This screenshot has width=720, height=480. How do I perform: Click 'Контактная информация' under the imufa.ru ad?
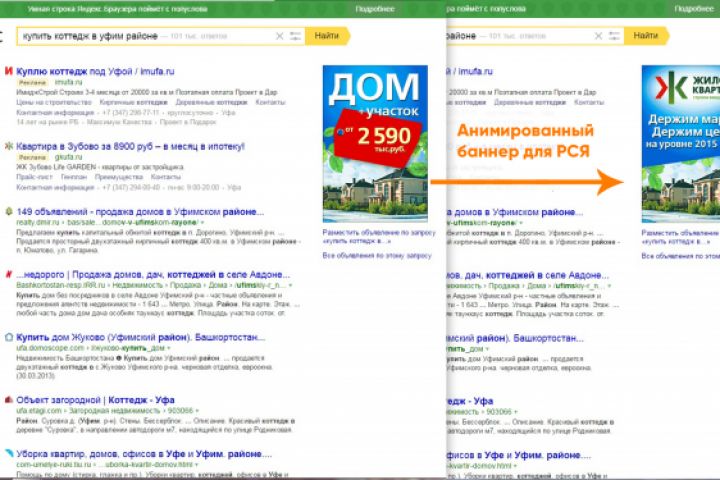click(x=55, y=113)
